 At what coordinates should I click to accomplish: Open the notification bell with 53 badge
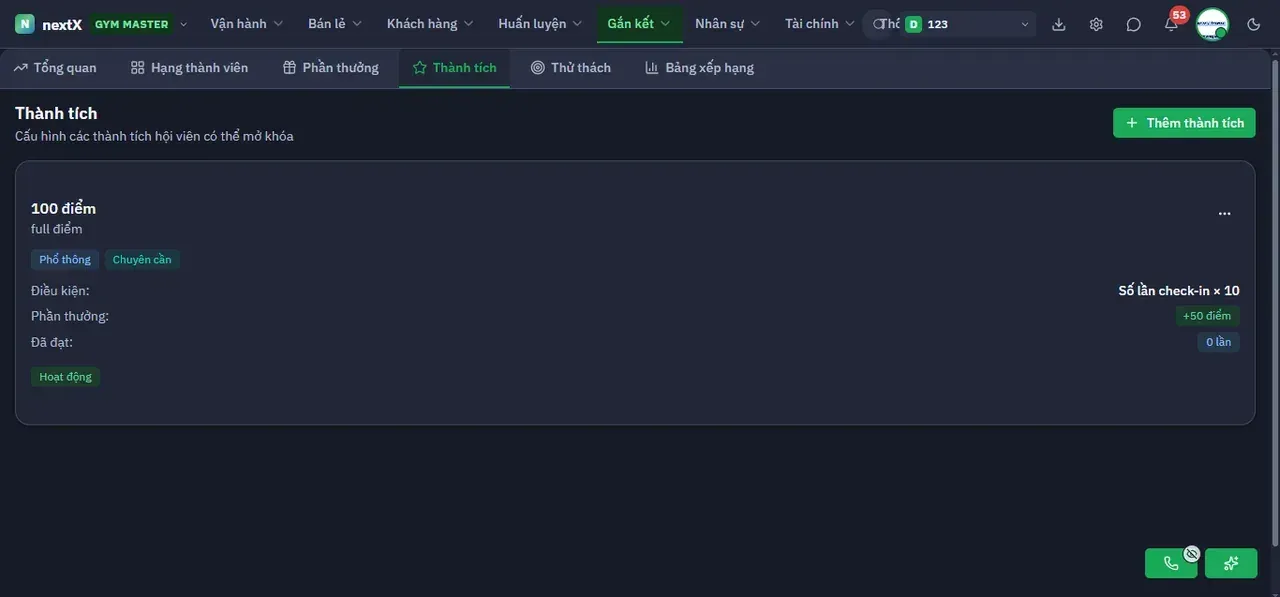(1171, 24)
